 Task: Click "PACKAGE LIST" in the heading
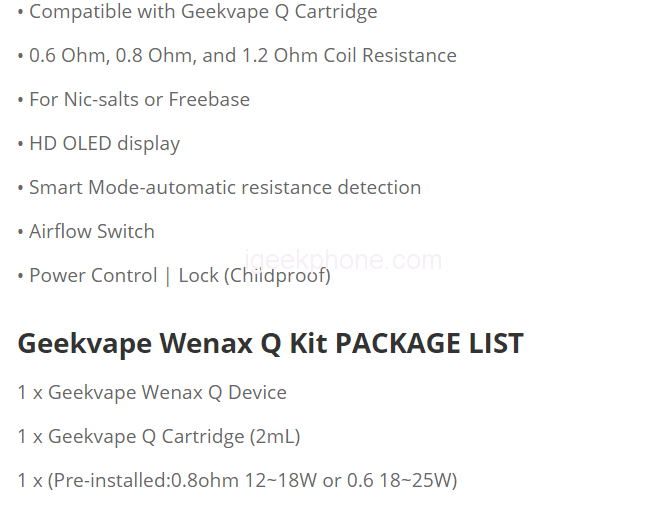(x=429, y=344)
